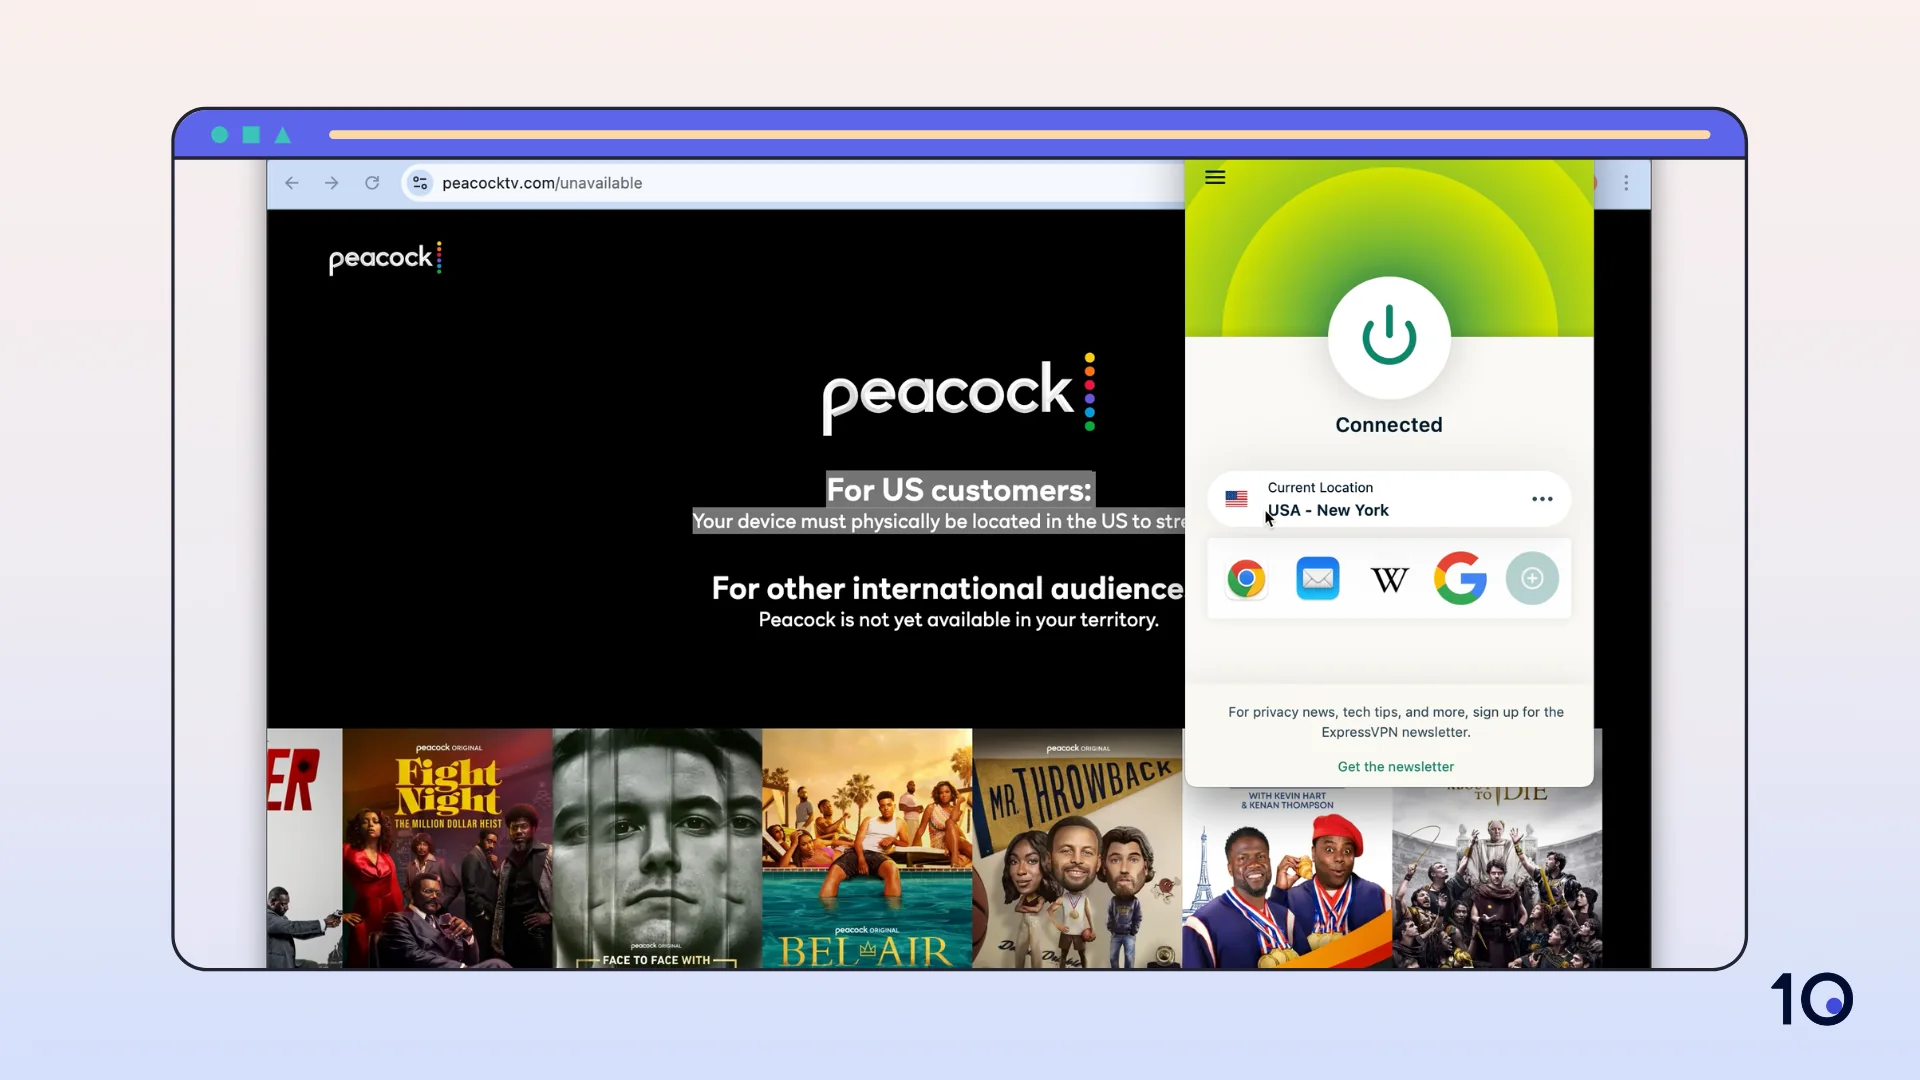Select the Wikipedia shortcut icon

[x=1389, y=578]
